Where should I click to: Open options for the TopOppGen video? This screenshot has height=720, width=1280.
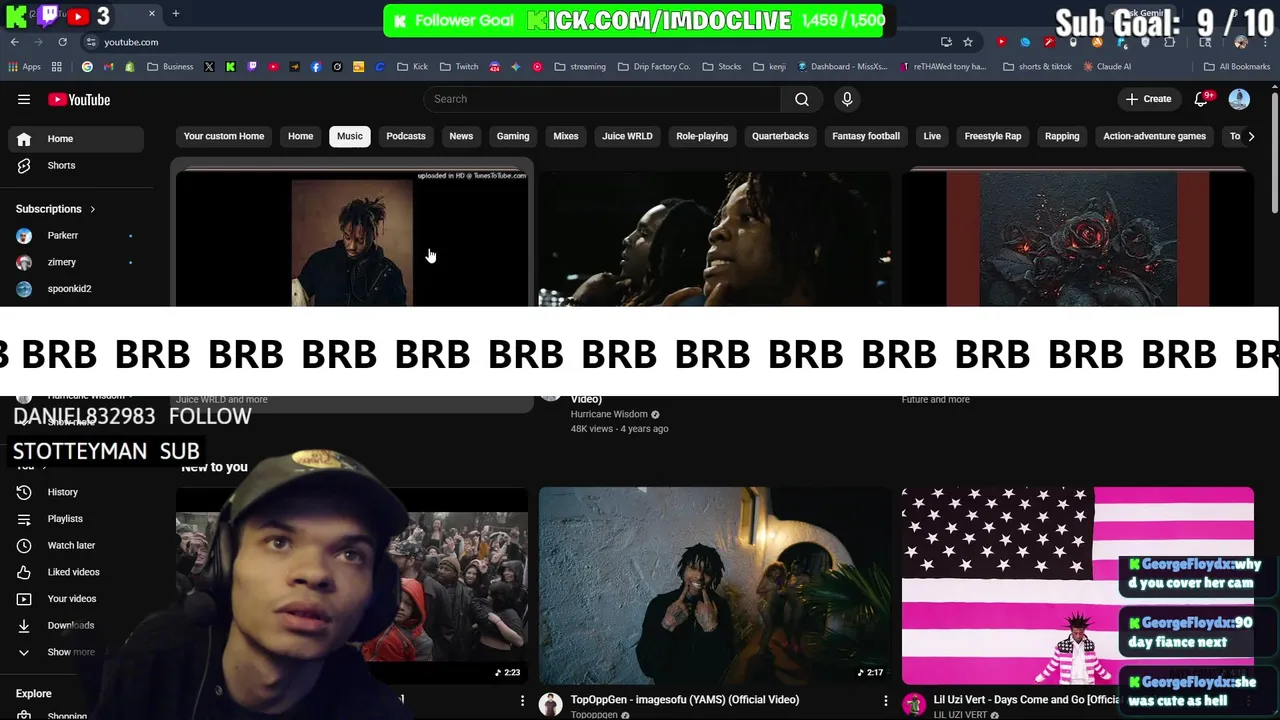[885, 702]
